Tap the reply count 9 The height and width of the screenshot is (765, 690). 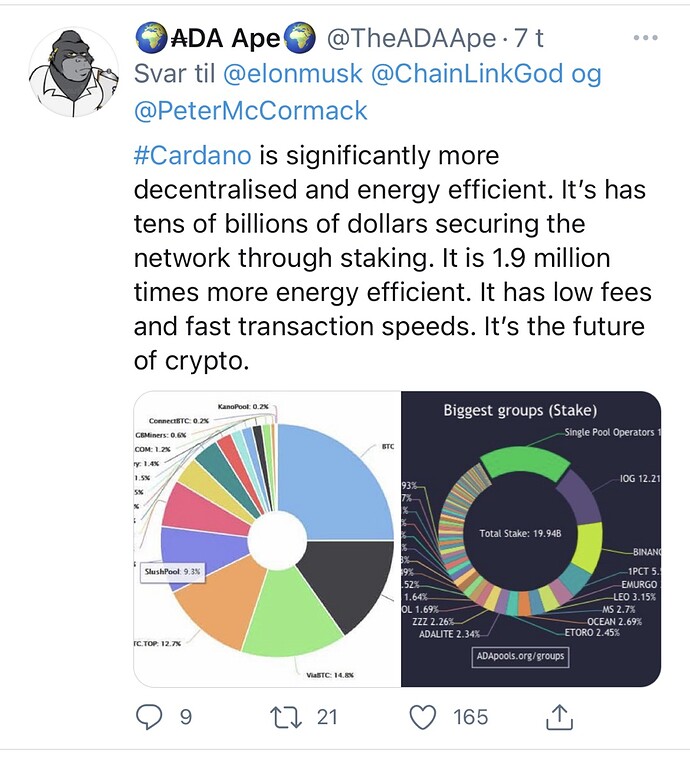(x=186, y=716)
